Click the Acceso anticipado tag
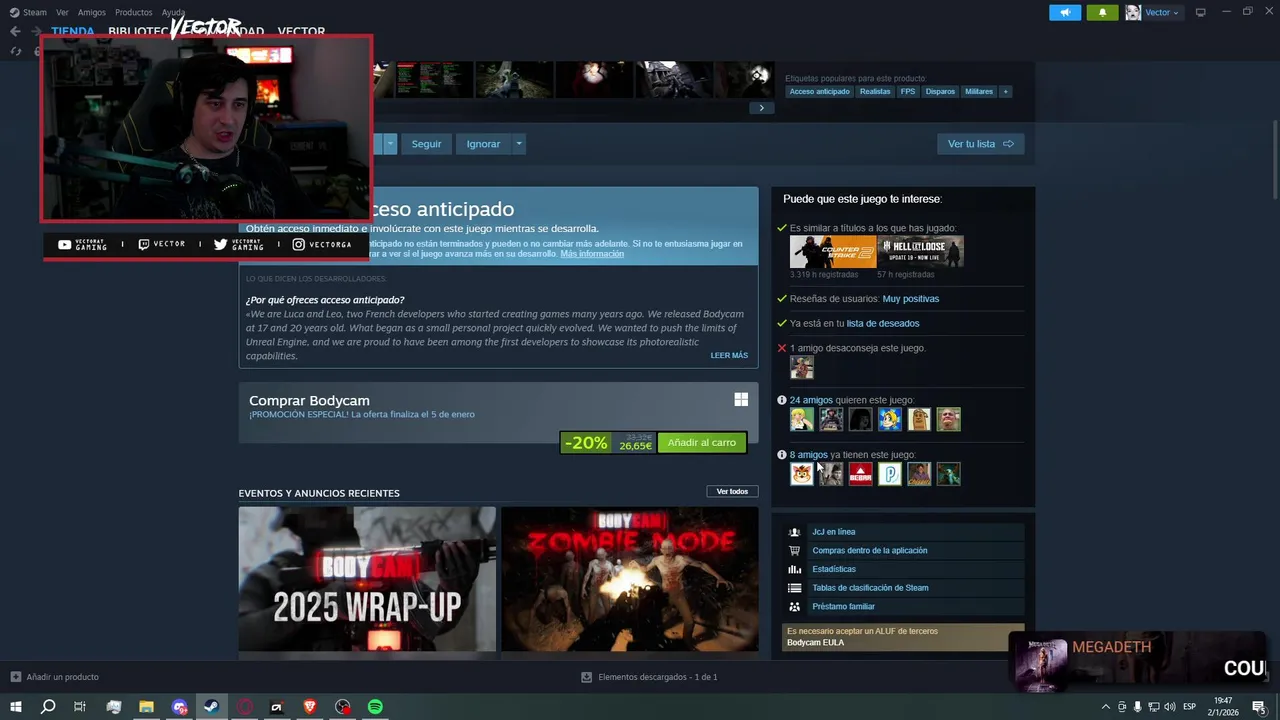The width and height of the screenshot is (1280, 720). coord(819,91)
